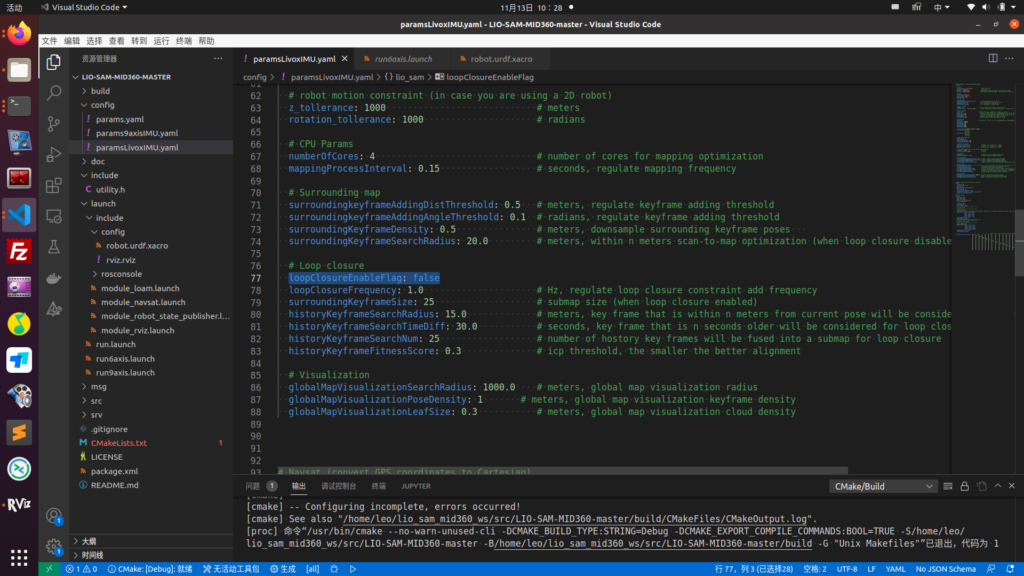This screenshot has height=576, width=1024.
Task: Open Explorer panel more actions ellipsis
Action: tap(218, 59)
